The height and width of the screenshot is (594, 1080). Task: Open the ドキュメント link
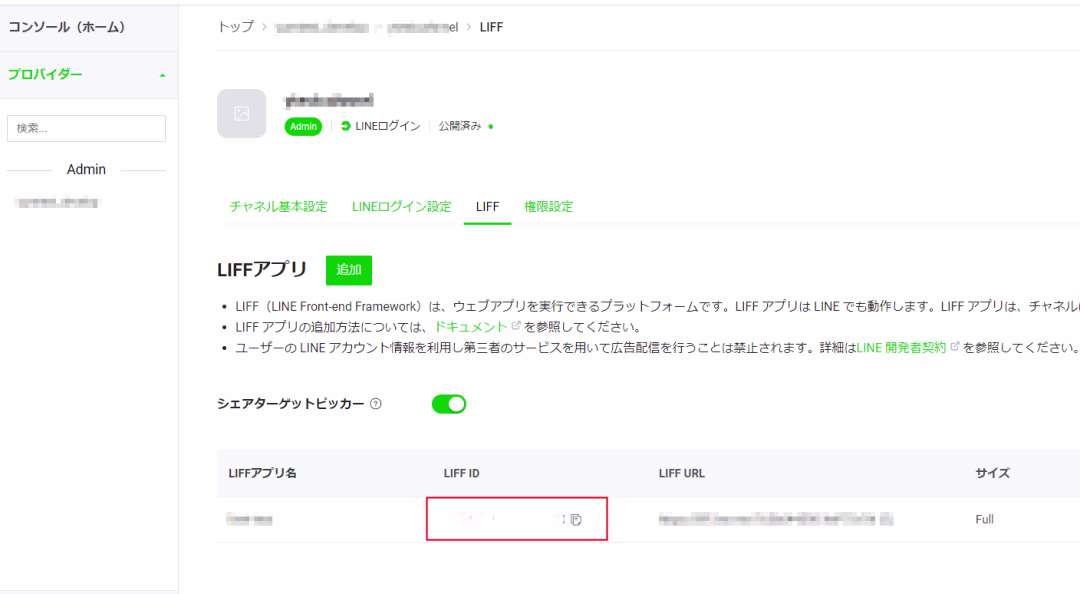tap(470, 327)
